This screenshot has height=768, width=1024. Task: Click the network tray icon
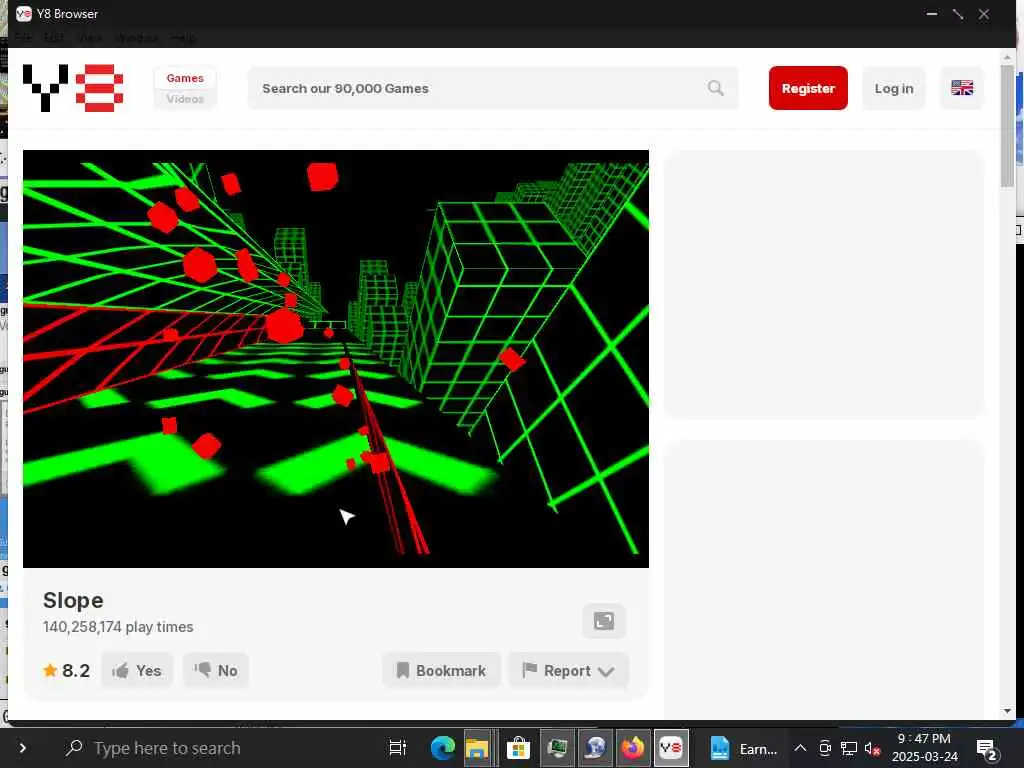coord(848,748)
